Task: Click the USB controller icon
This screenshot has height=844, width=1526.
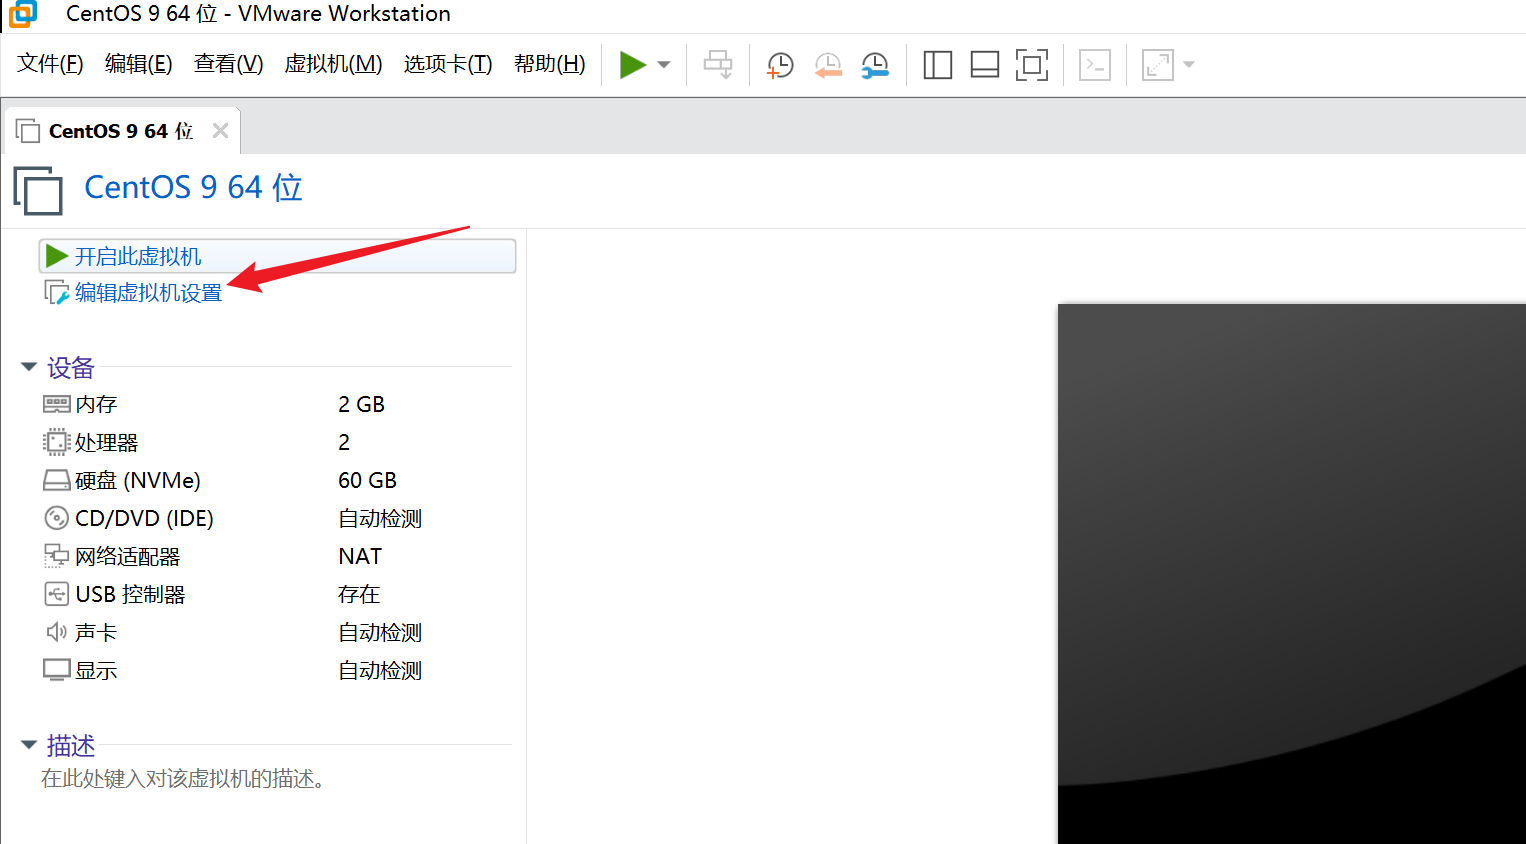Action: click(57, 594)
